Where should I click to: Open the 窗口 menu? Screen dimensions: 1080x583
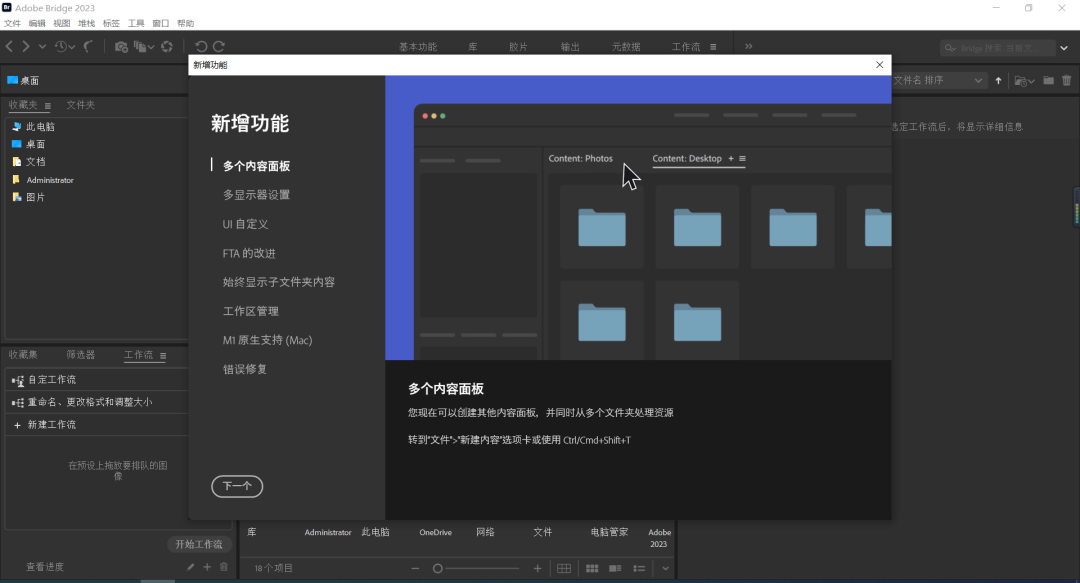click(x=160, y=23)
